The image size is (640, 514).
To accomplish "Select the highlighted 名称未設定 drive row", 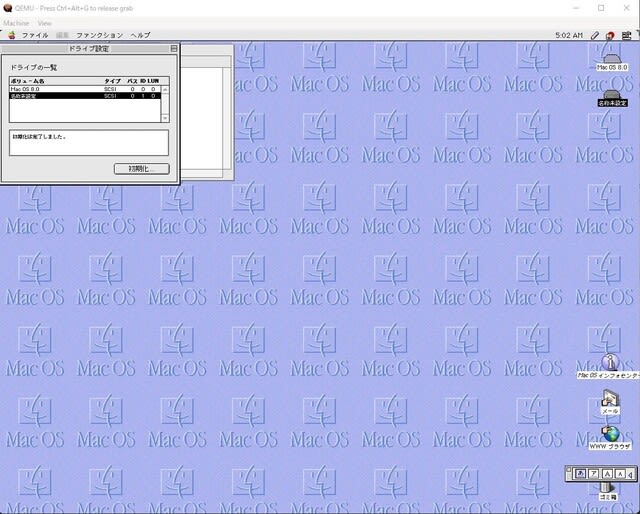I will coord(85,96).
